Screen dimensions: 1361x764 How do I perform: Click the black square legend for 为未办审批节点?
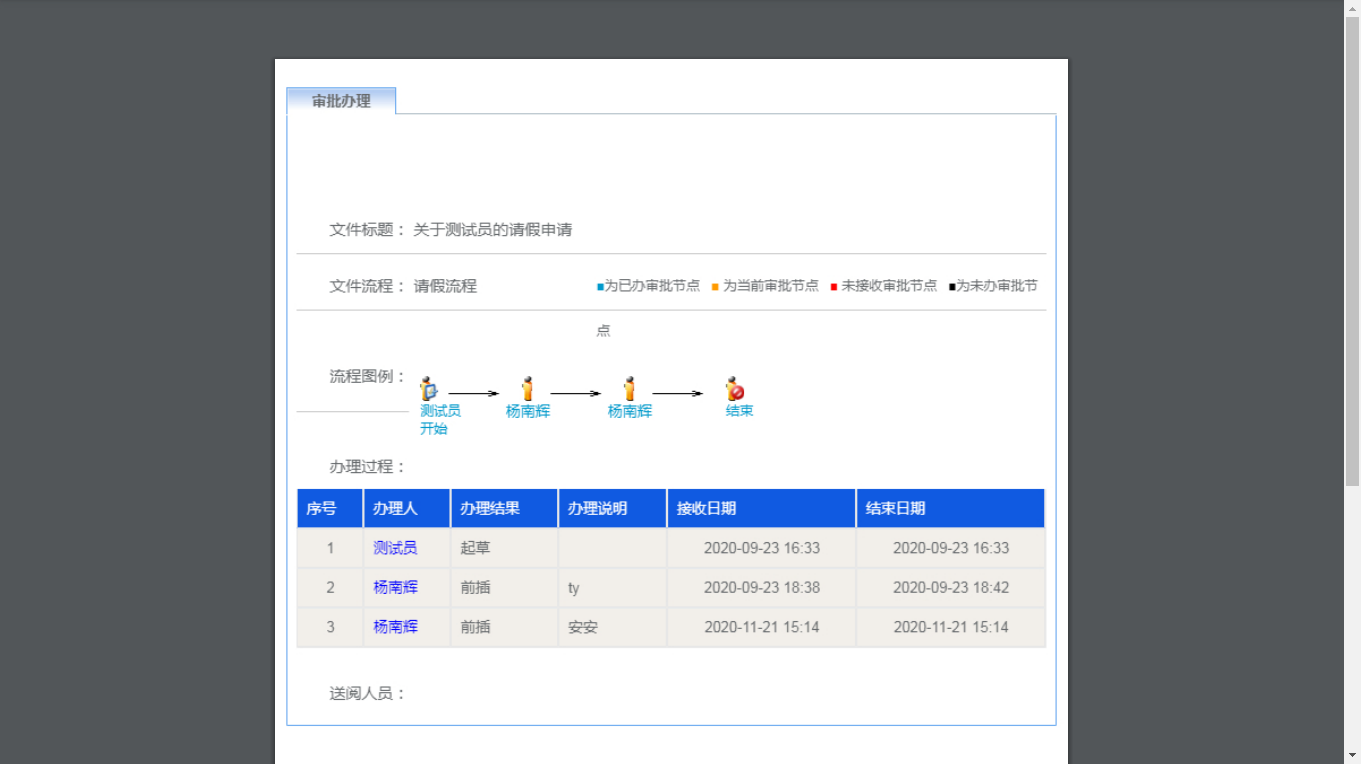point(950,285)
